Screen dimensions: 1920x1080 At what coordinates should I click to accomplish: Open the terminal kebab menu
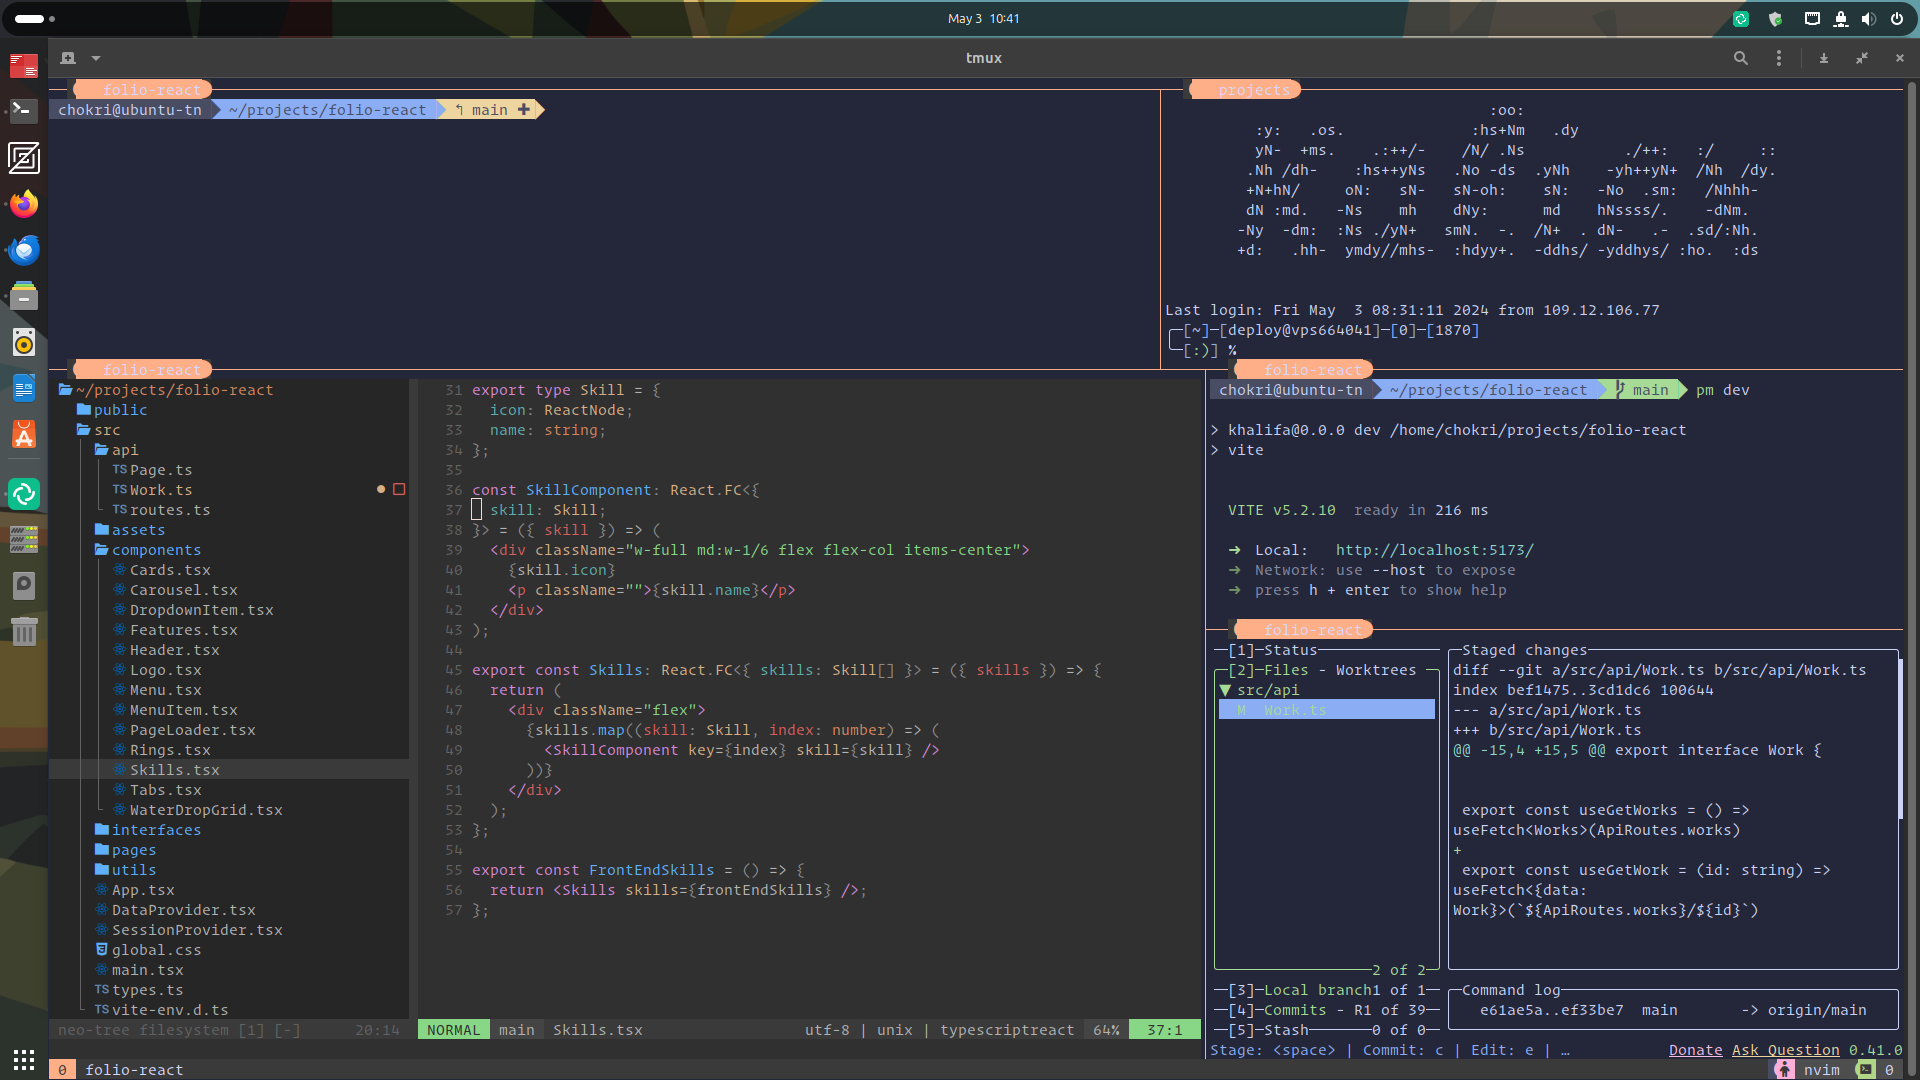coord(1779,58)
